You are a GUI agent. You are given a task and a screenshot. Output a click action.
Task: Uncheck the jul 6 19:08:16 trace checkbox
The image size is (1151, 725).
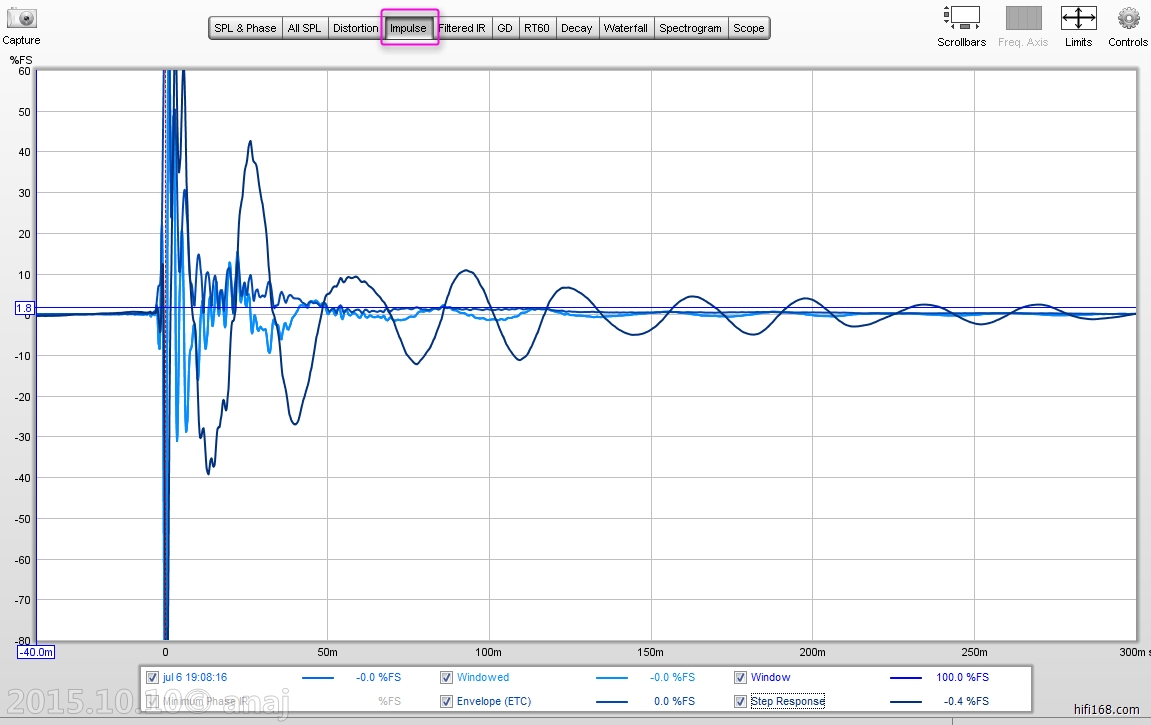pyautogui.click(x=153, y=677)
